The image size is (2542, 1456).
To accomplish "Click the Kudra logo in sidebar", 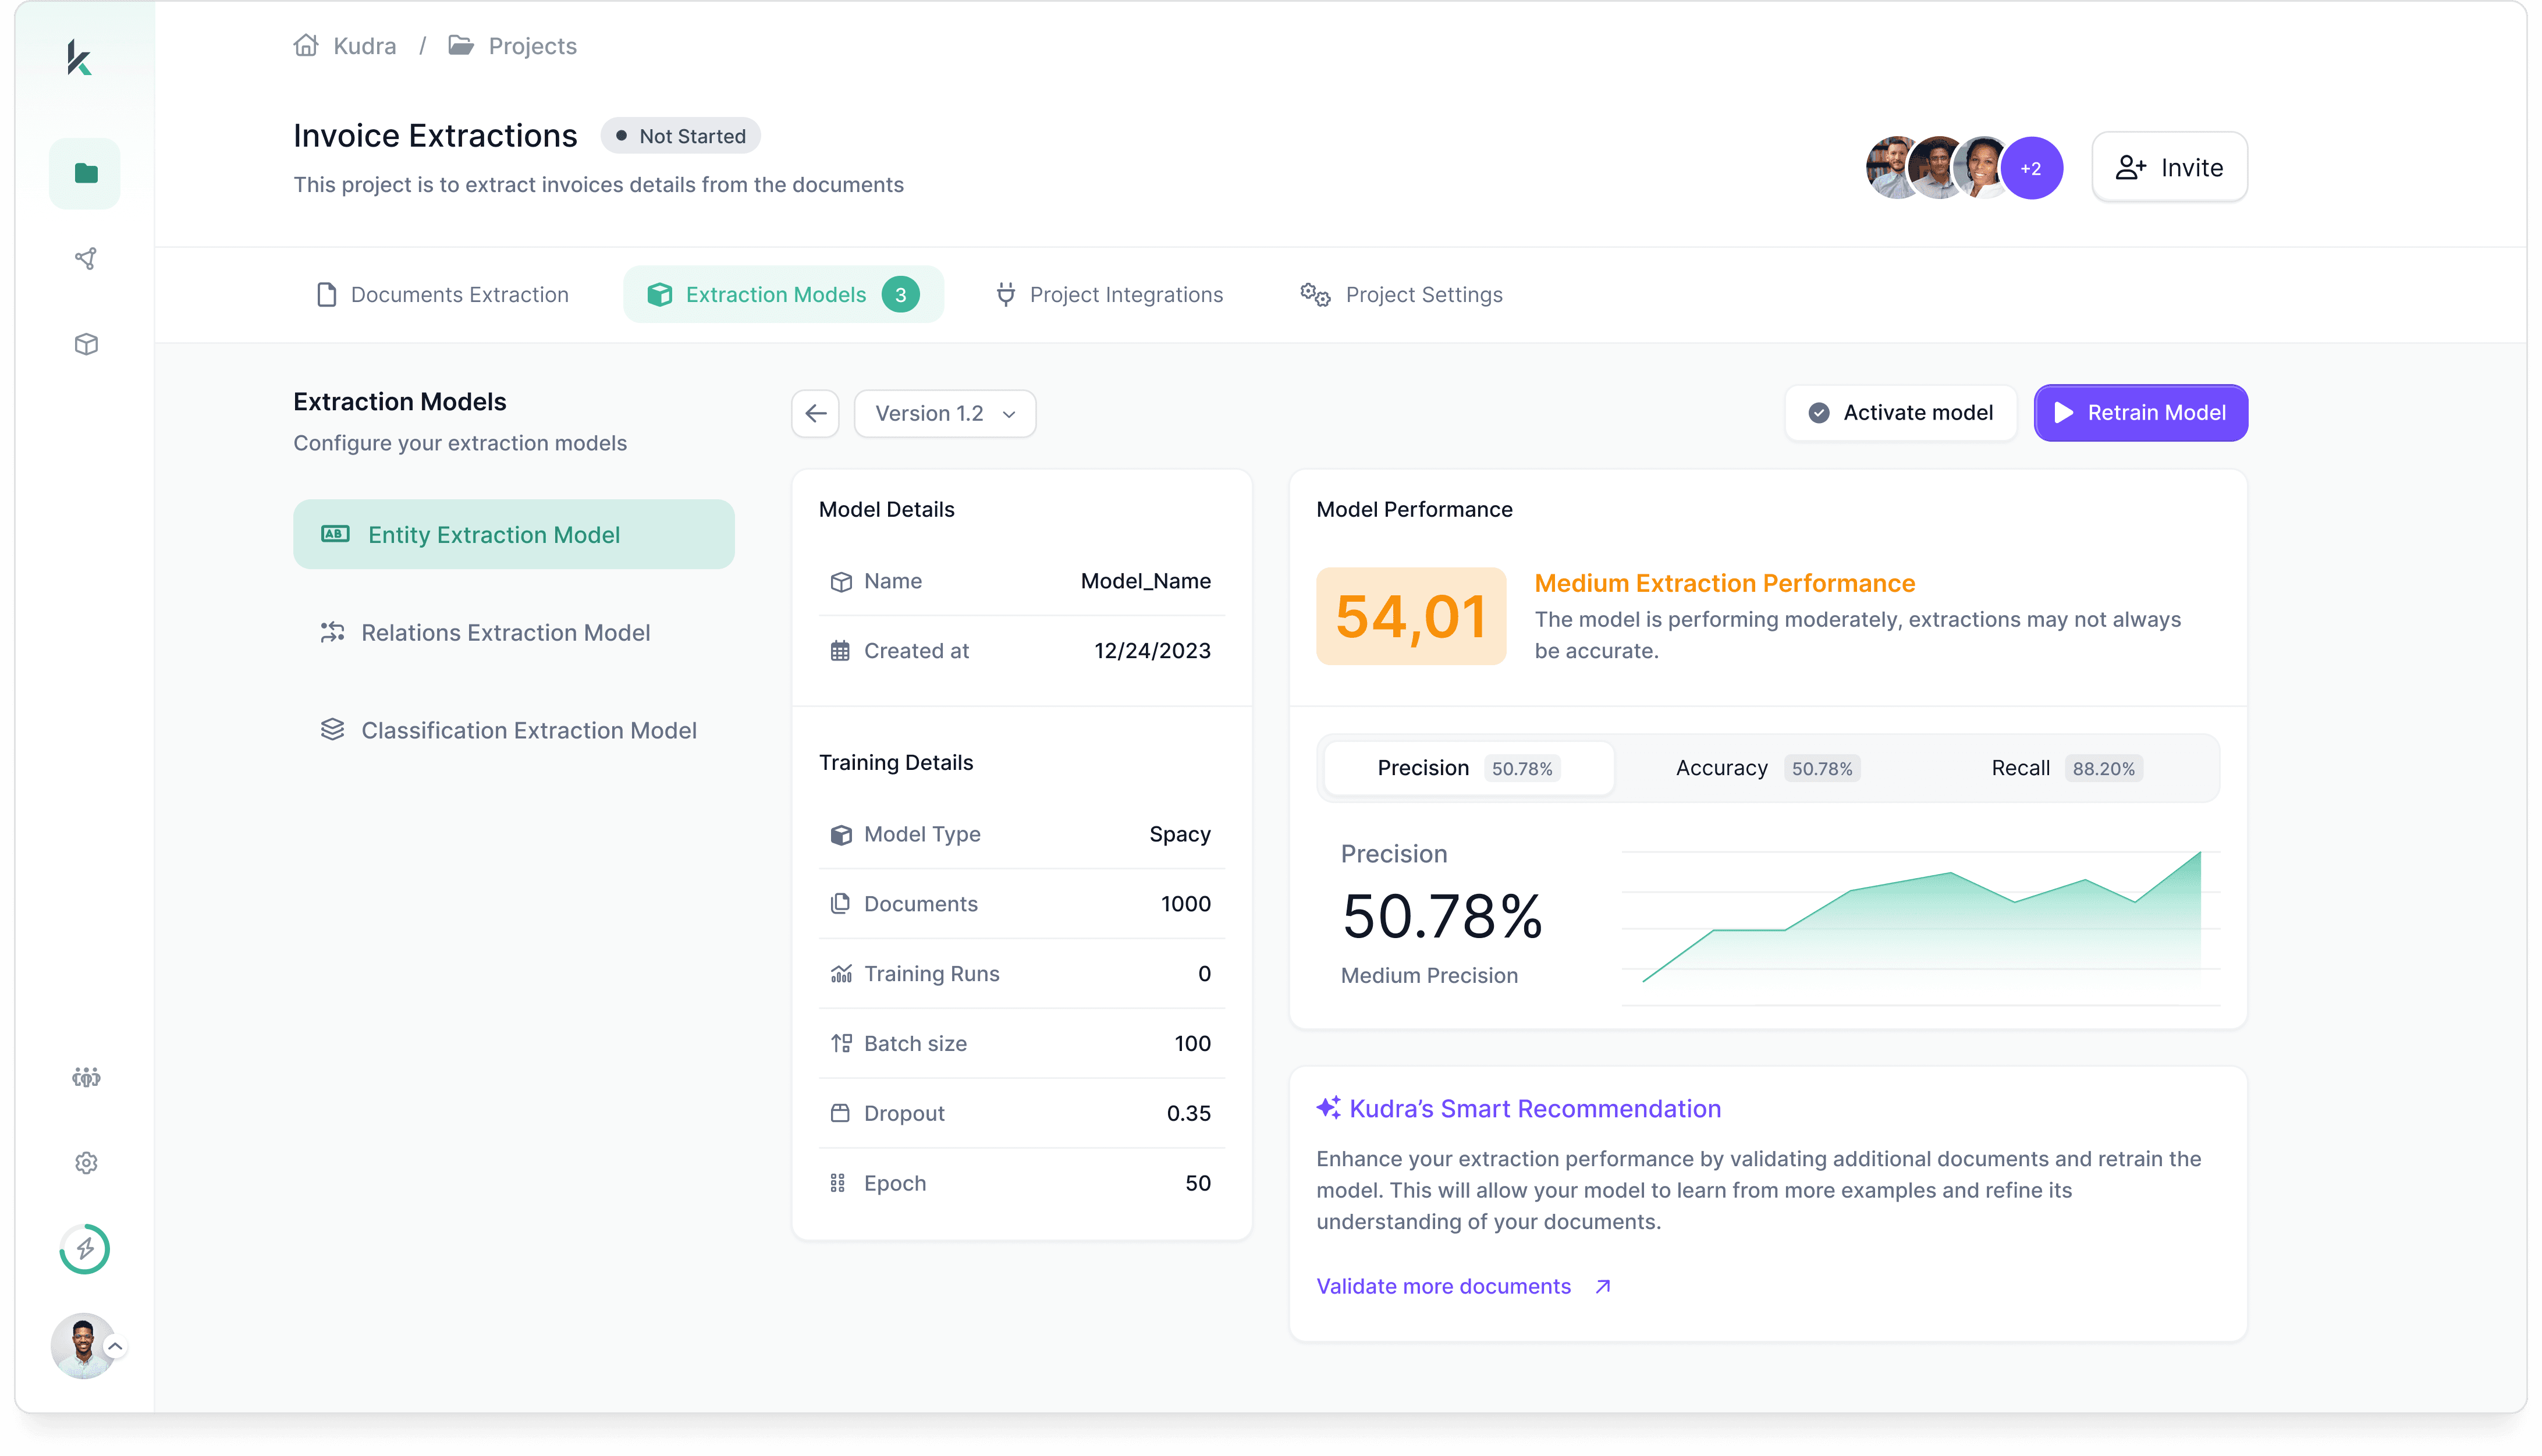I will click(80, 57).
